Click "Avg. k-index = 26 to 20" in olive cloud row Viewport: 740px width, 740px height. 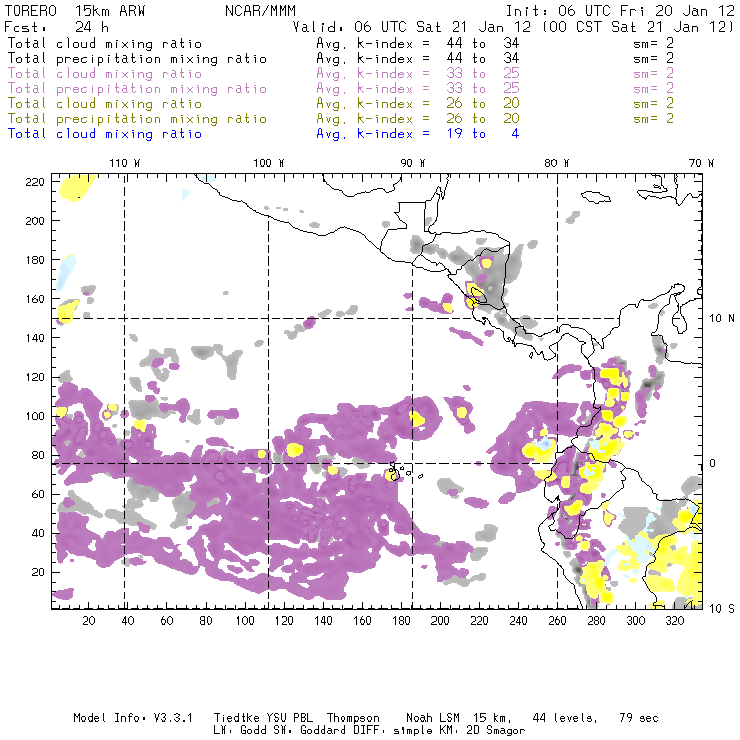418,103
